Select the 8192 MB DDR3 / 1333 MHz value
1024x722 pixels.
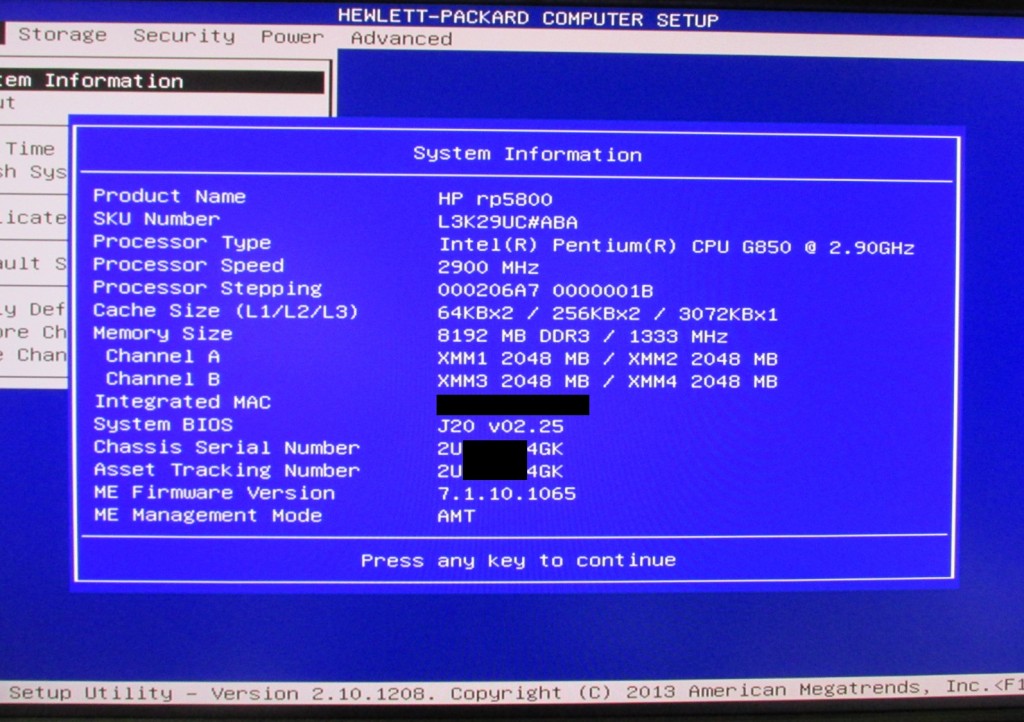(582, 336)
